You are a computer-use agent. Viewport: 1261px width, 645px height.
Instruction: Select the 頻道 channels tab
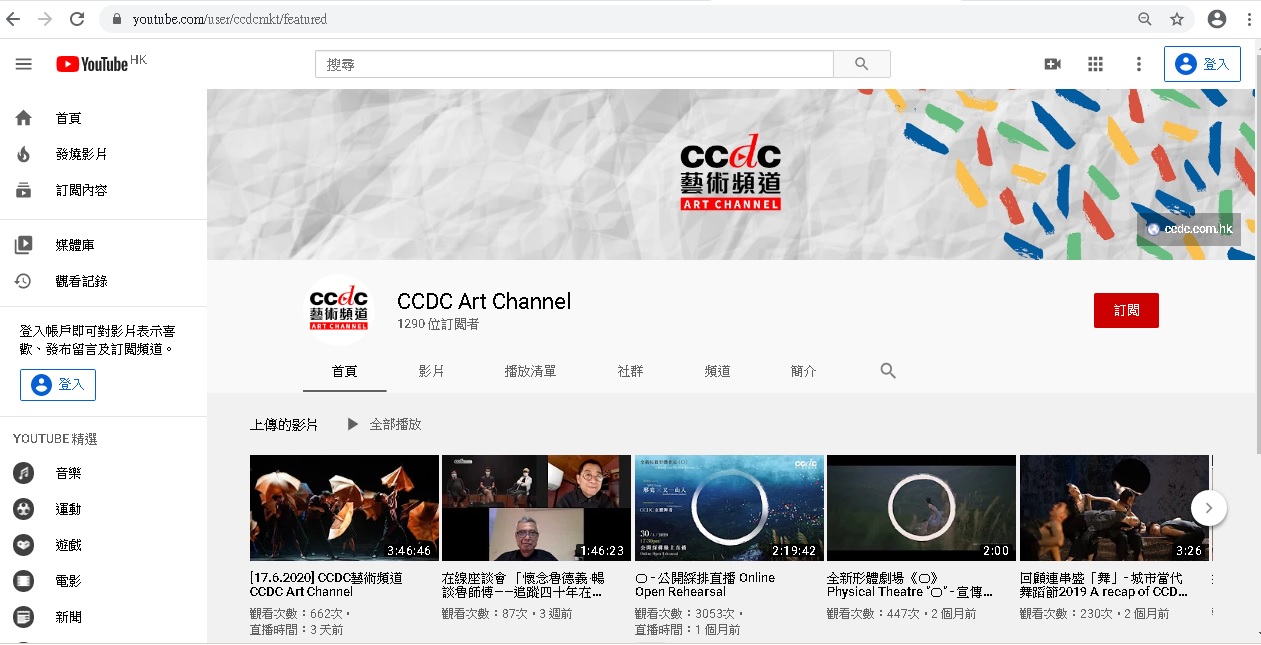[717, 371]
